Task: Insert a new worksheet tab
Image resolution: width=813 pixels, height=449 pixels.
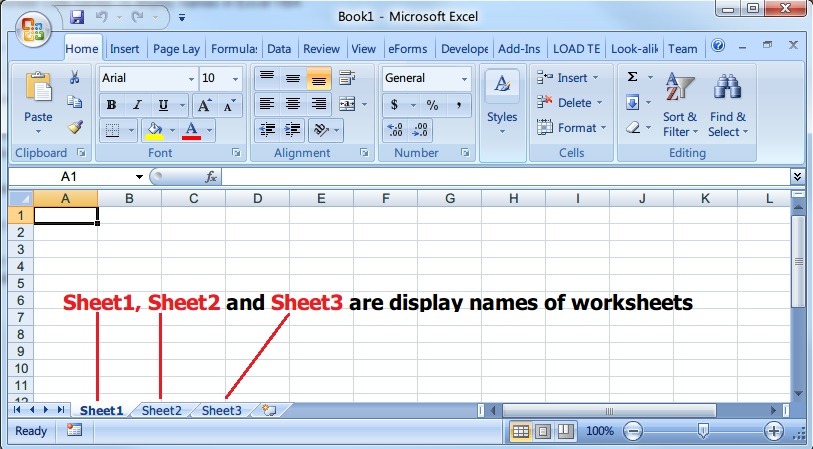Action: coord(269,410)
